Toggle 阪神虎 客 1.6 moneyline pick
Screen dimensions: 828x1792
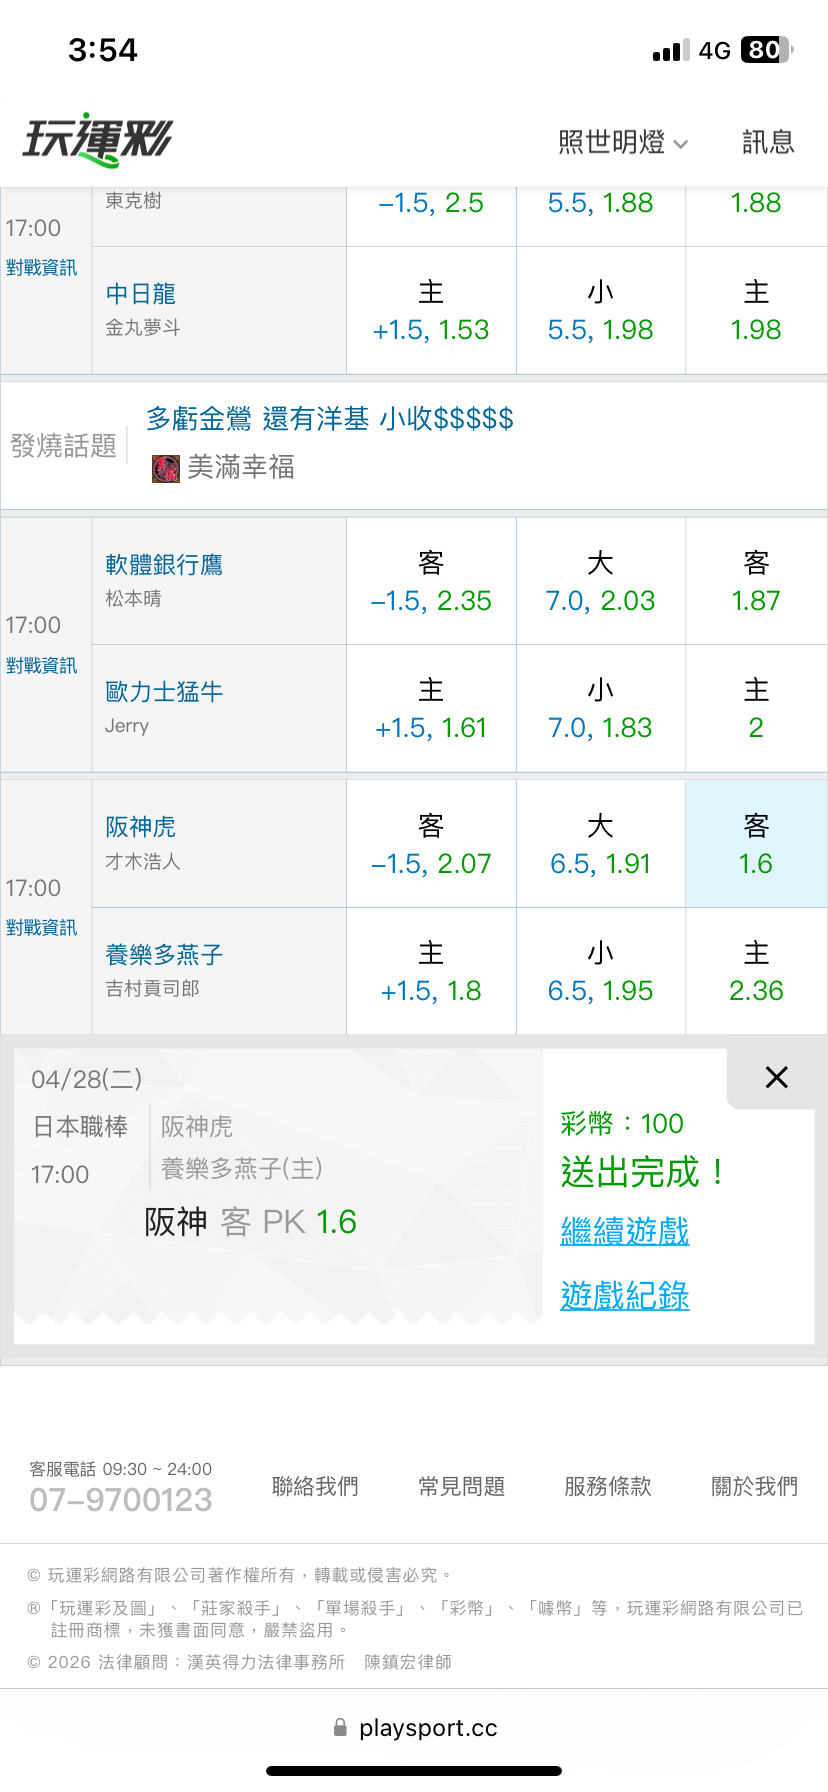click(756, 844)
